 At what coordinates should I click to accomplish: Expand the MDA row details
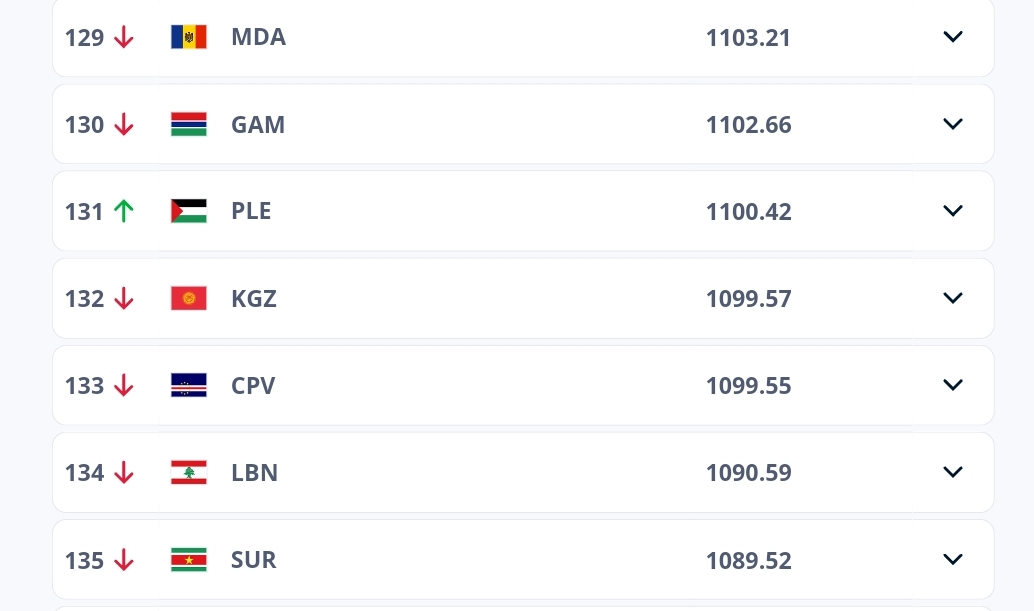click(952, 37)
